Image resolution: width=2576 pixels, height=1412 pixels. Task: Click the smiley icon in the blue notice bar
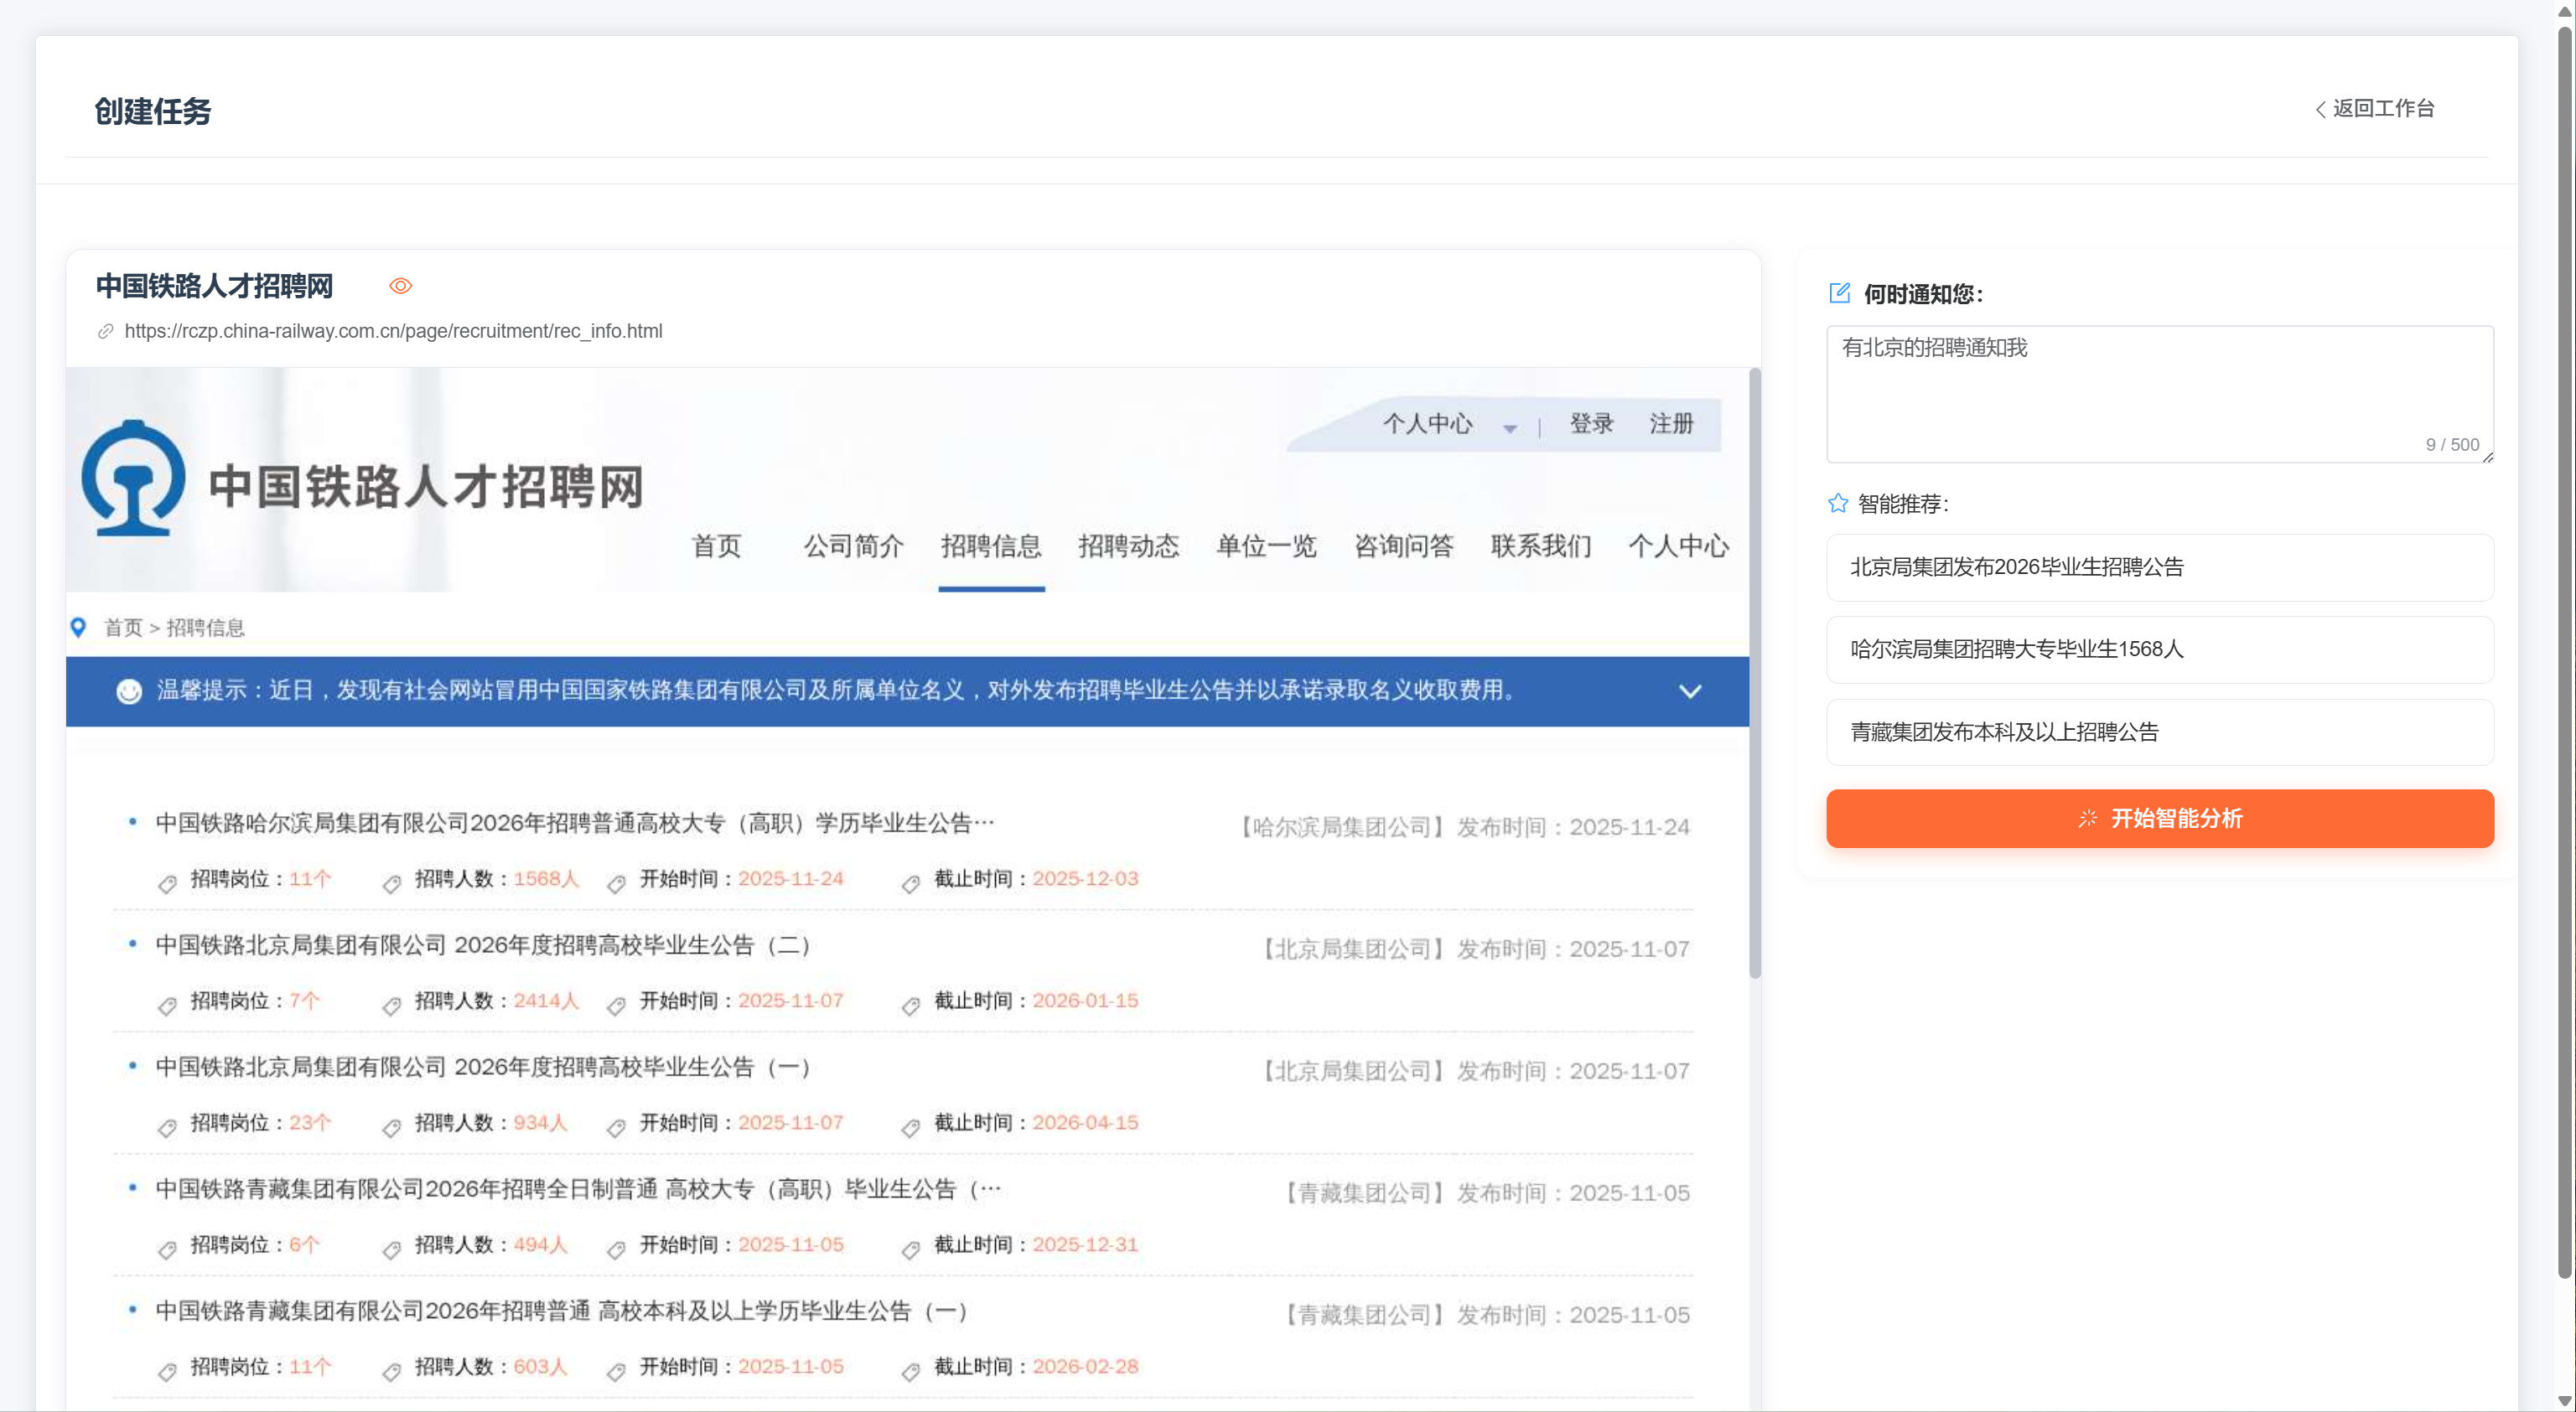pos(129,691)
